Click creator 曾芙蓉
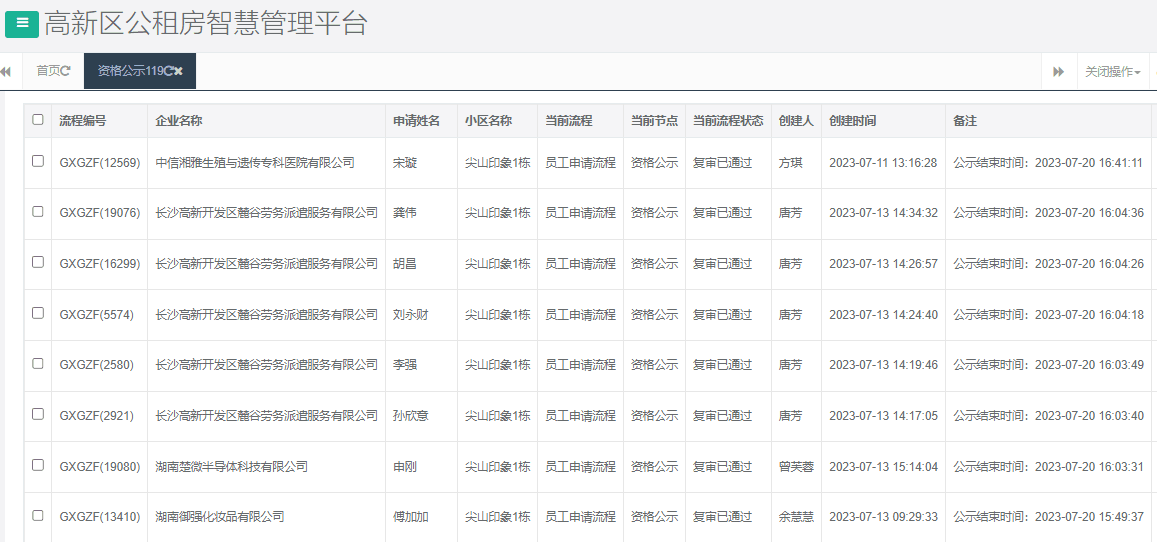 [796, 467]
